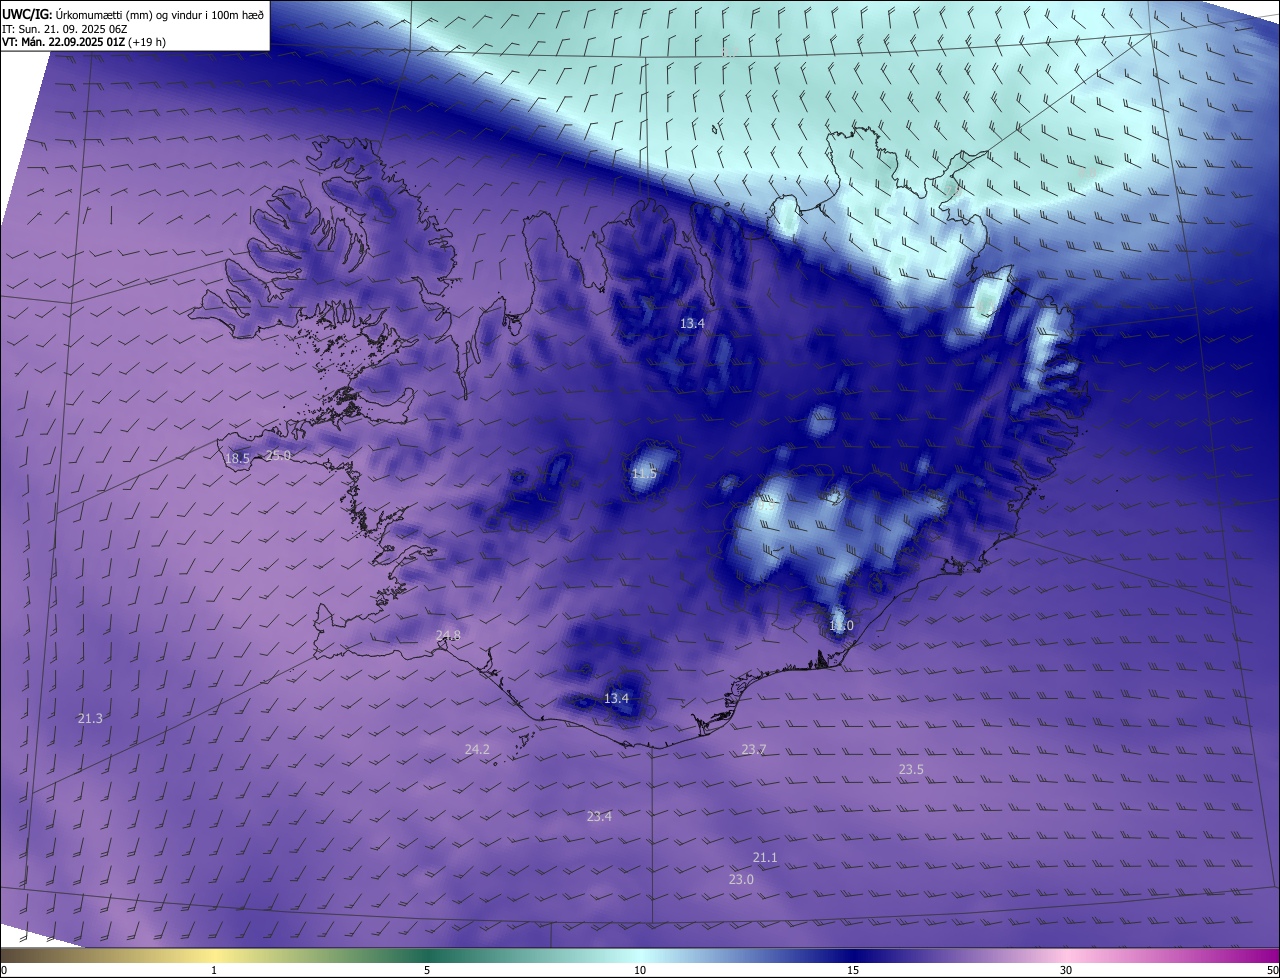Screen dimensions: 1280x978
Task: Click the 18.5 value label
Action: click(x=237, y=459)
